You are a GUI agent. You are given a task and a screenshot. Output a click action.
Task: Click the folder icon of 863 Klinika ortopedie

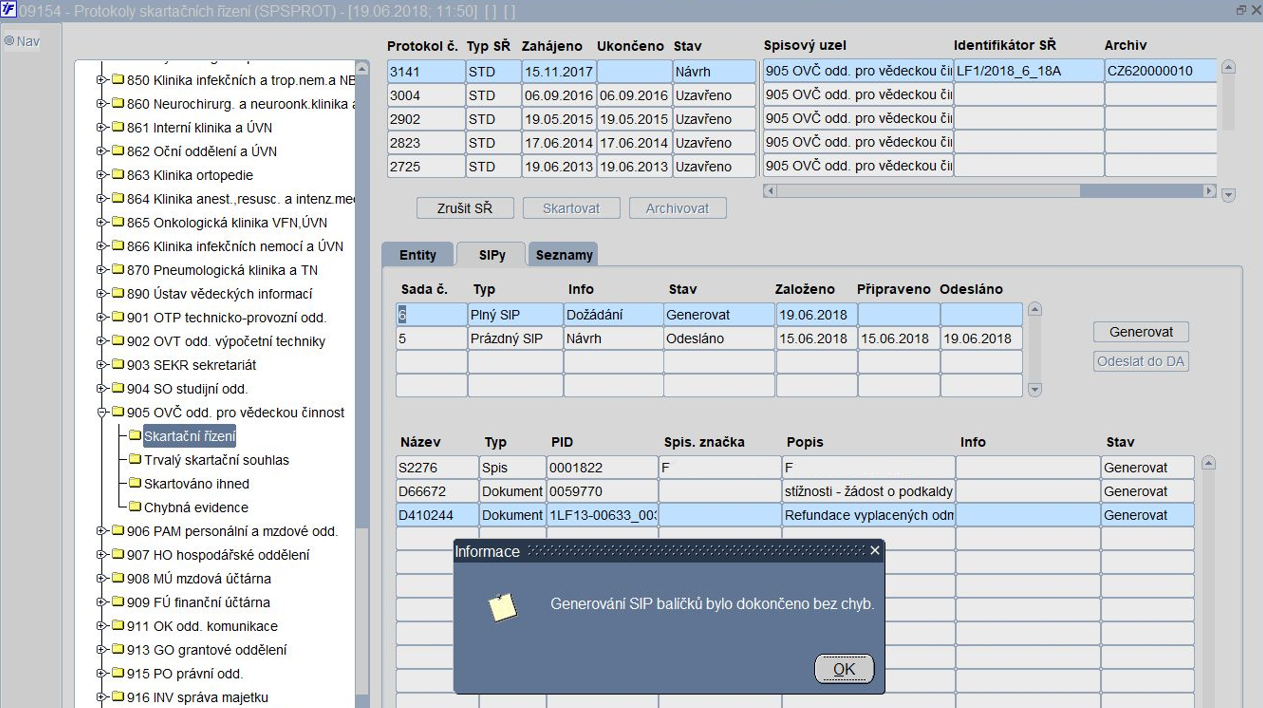[118, 175]
